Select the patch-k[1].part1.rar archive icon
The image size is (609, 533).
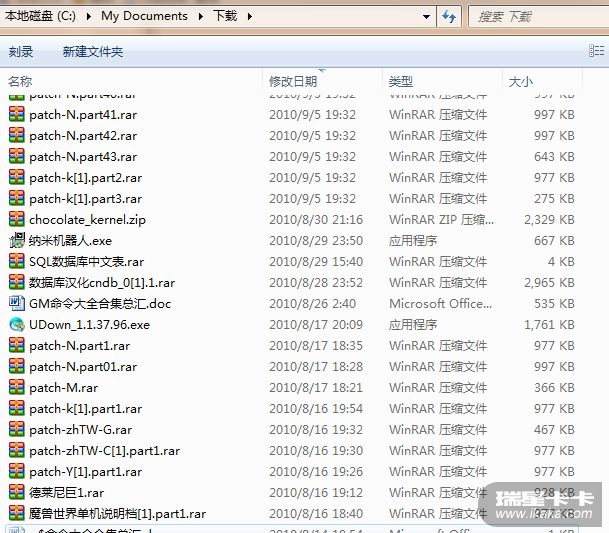pos(17,408)
